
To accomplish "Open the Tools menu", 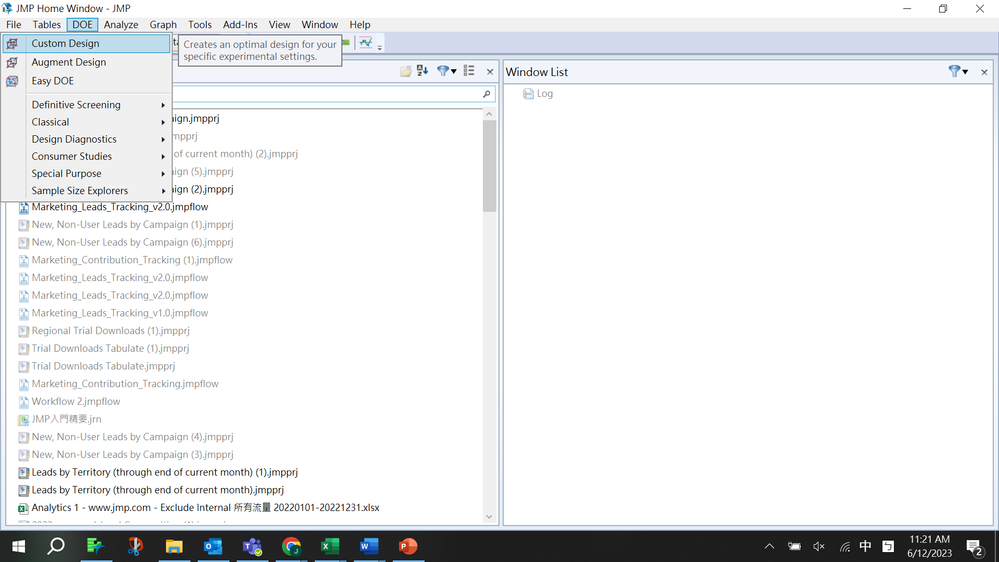I will pos(199,25).
